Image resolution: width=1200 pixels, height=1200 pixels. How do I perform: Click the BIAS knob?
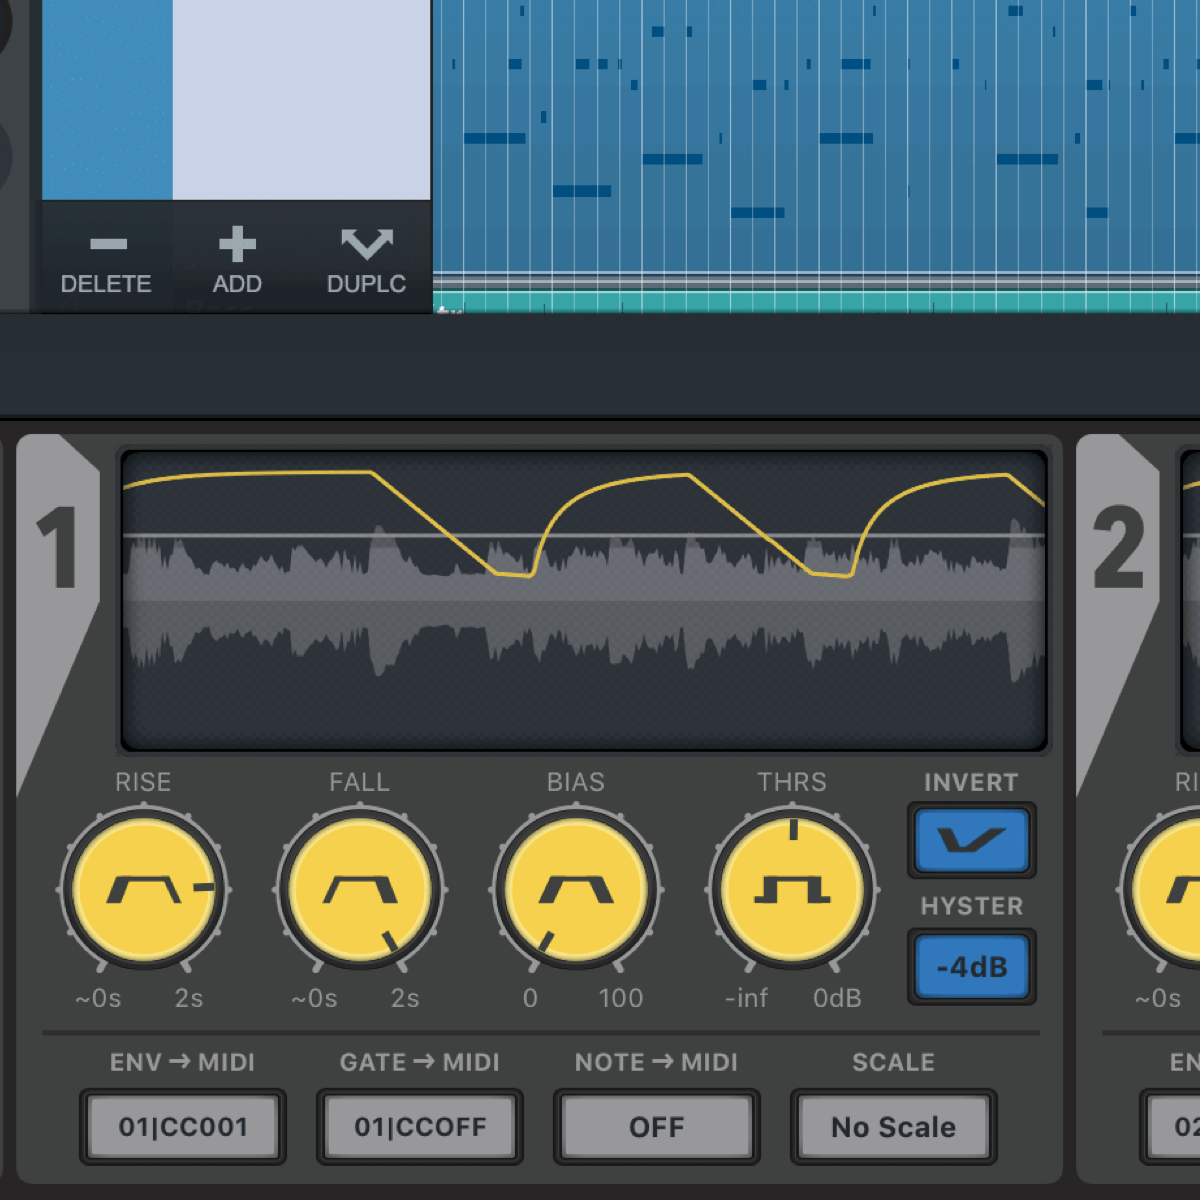pyautogui.click(x=576, y=889)
